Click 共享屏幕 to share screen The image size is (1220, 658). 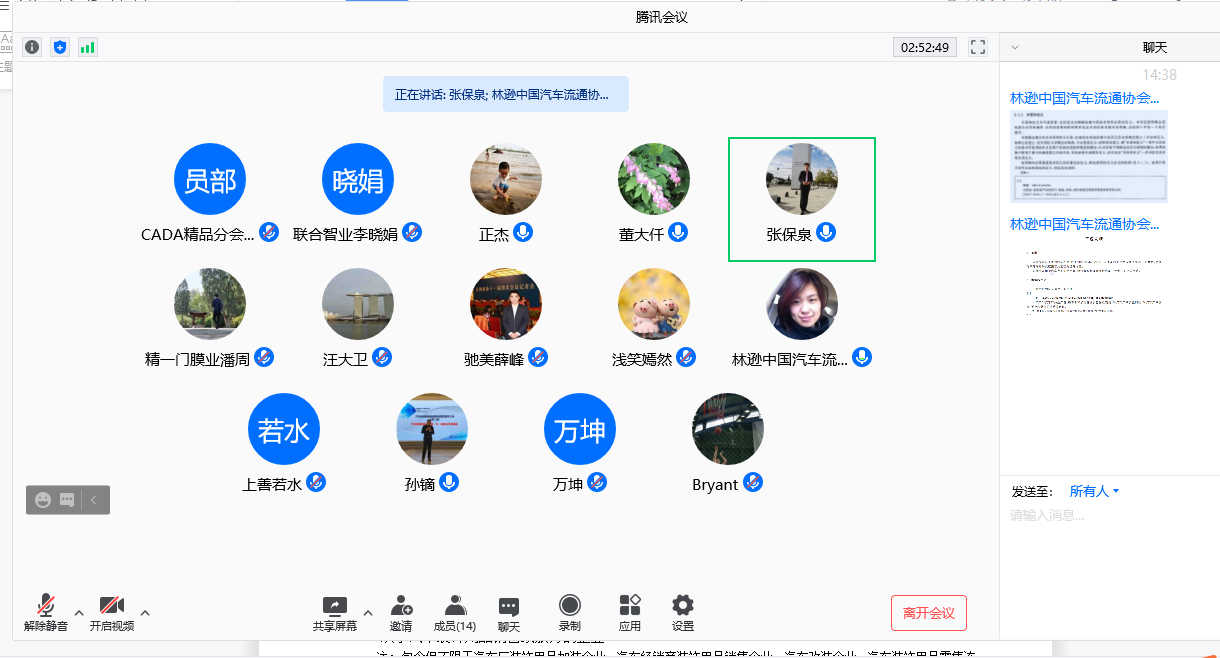coord(334,612)
